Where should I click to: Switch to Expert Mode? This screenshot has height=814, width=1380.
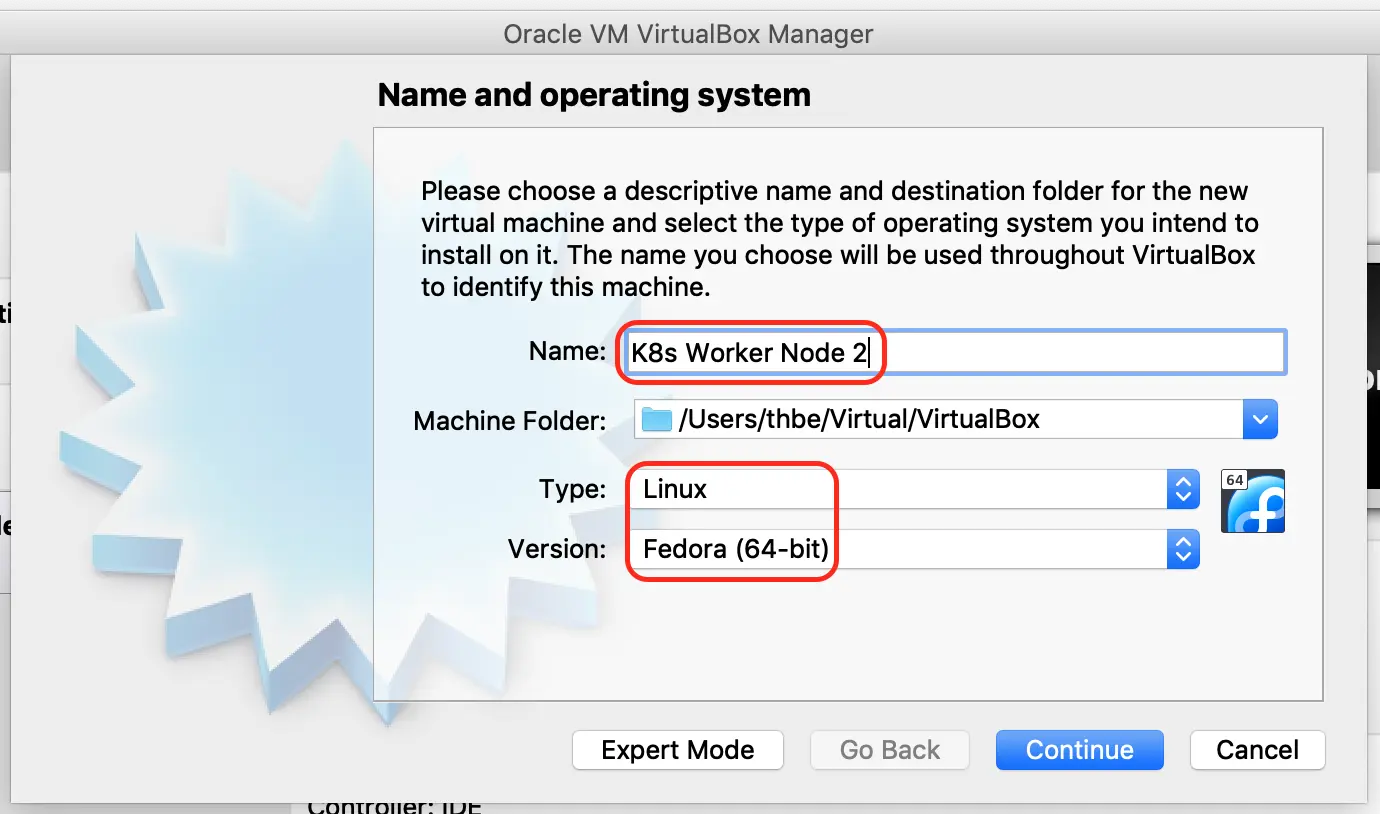click(677, 750)
